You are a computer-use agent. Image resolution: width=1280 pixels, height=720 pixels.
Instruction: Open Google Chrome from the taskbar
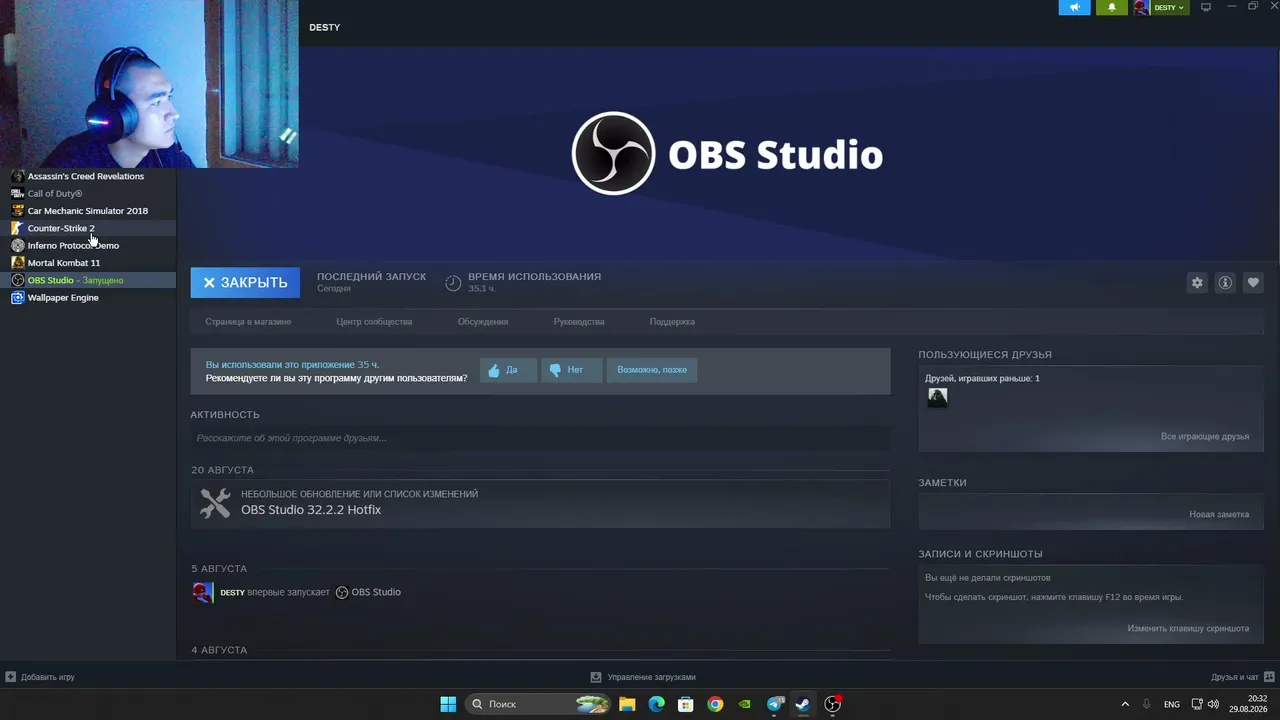coord(715,704)
